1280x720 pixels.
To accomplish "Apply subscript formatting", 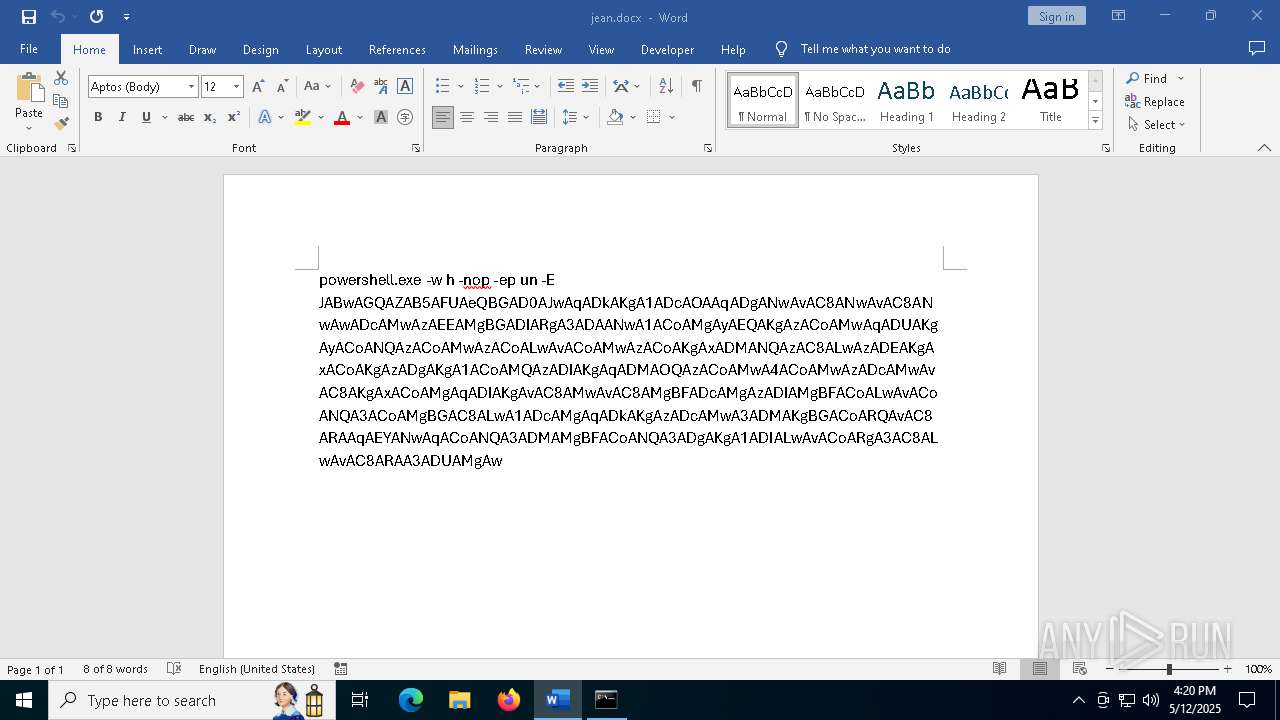I will [x=210, y=118].
